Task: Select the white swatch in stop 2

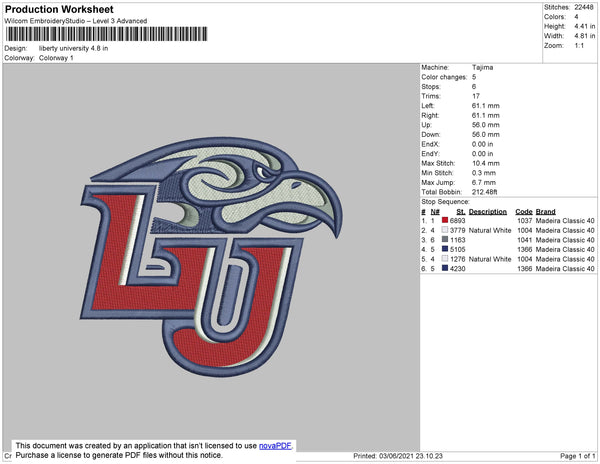Action: (x=445, y=230)
